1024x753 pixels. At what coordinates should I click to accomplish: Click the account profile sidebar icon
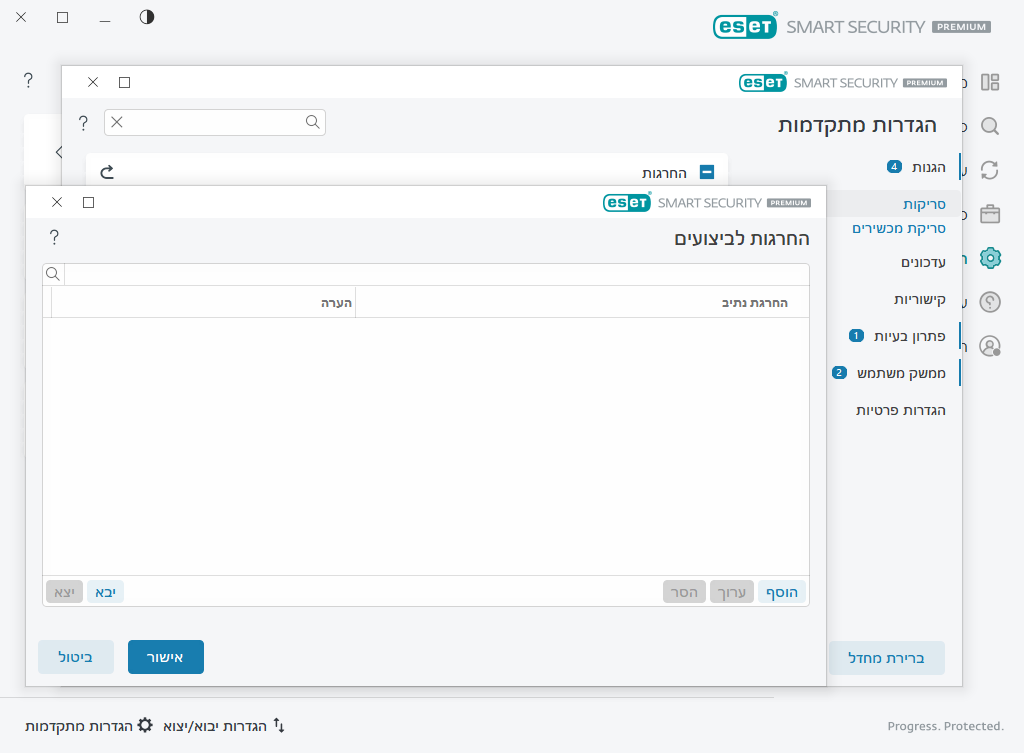point(990,346)
